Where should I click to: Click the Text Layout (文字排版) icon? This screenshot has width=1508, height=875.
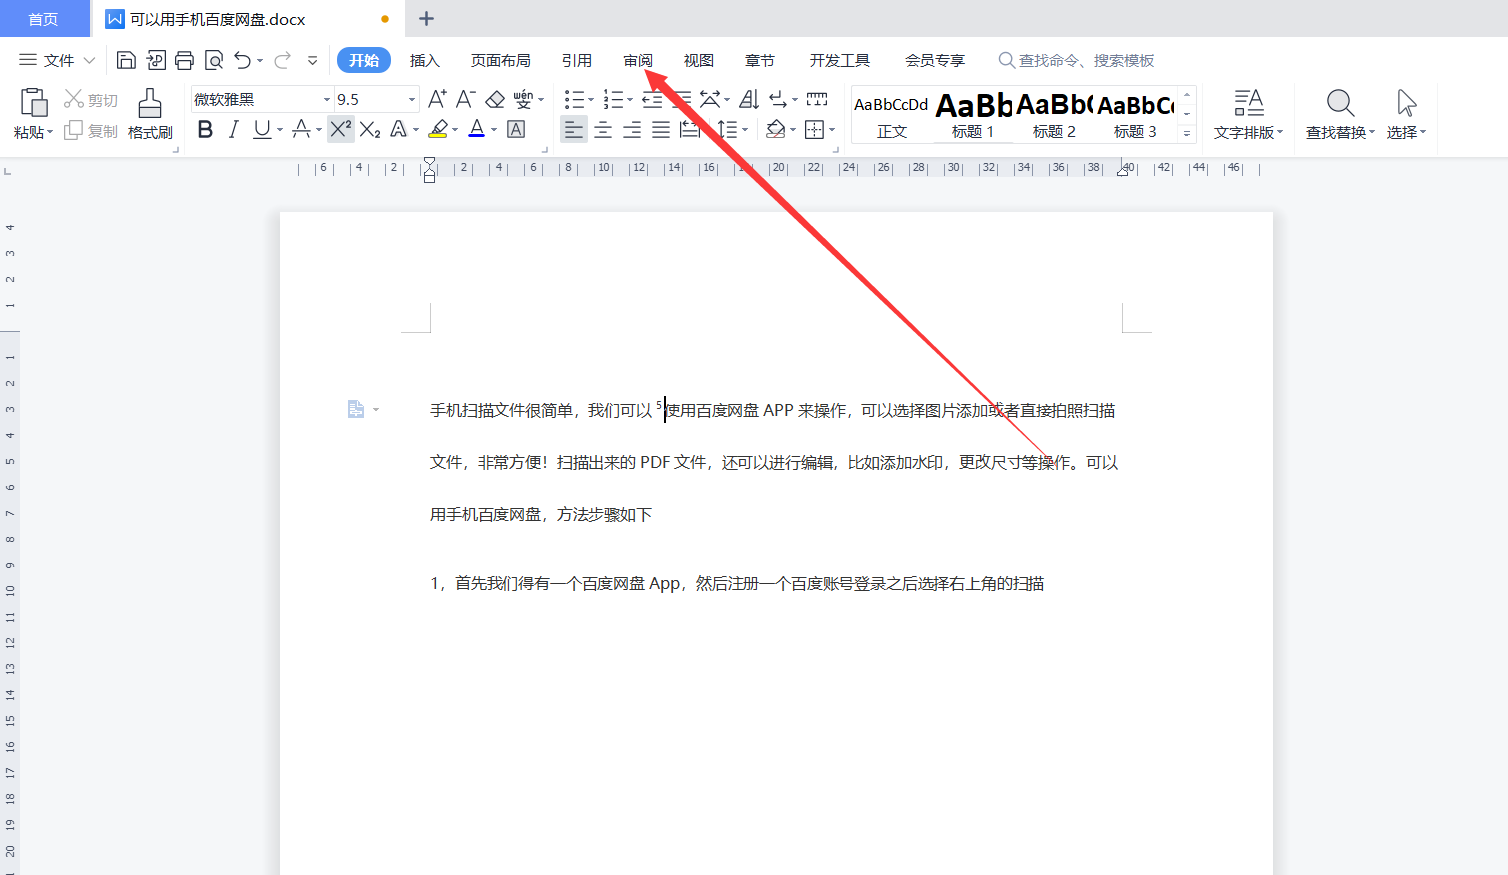coord(1248,114)
